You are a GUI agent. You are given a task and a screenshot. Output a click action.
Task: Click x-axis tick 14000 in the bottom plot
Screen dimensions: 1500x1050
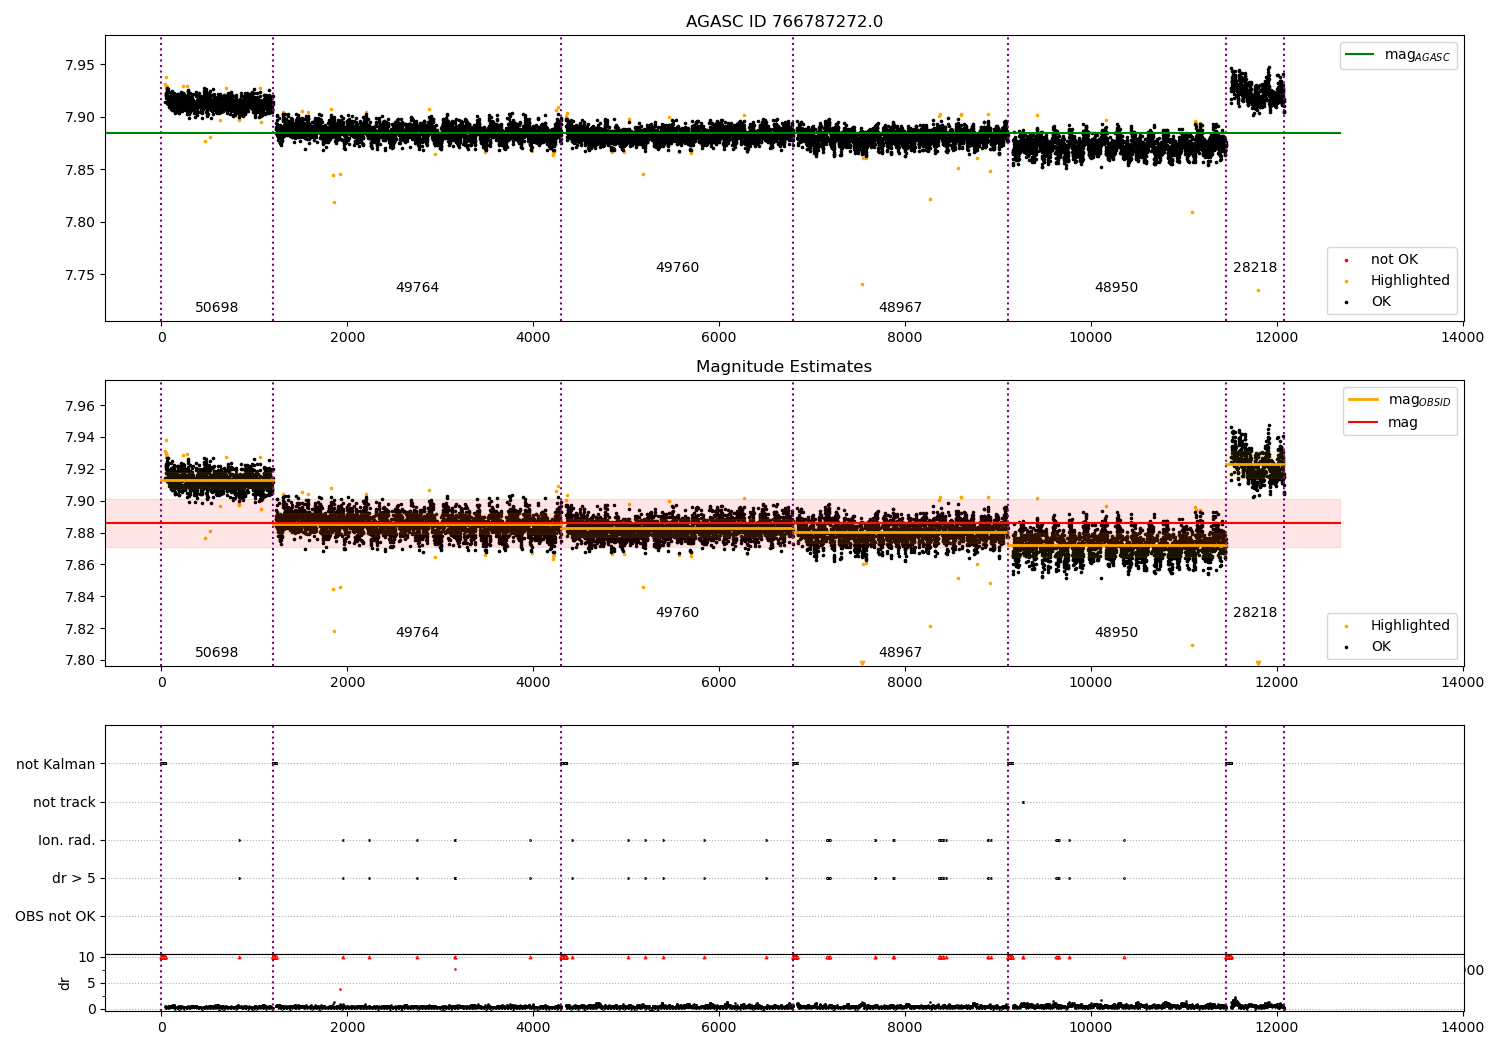[1463, 1028]
